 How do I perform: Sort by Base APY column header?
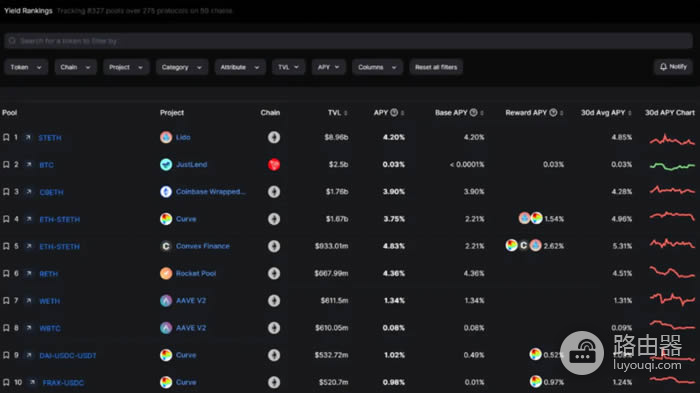point(459,113)
